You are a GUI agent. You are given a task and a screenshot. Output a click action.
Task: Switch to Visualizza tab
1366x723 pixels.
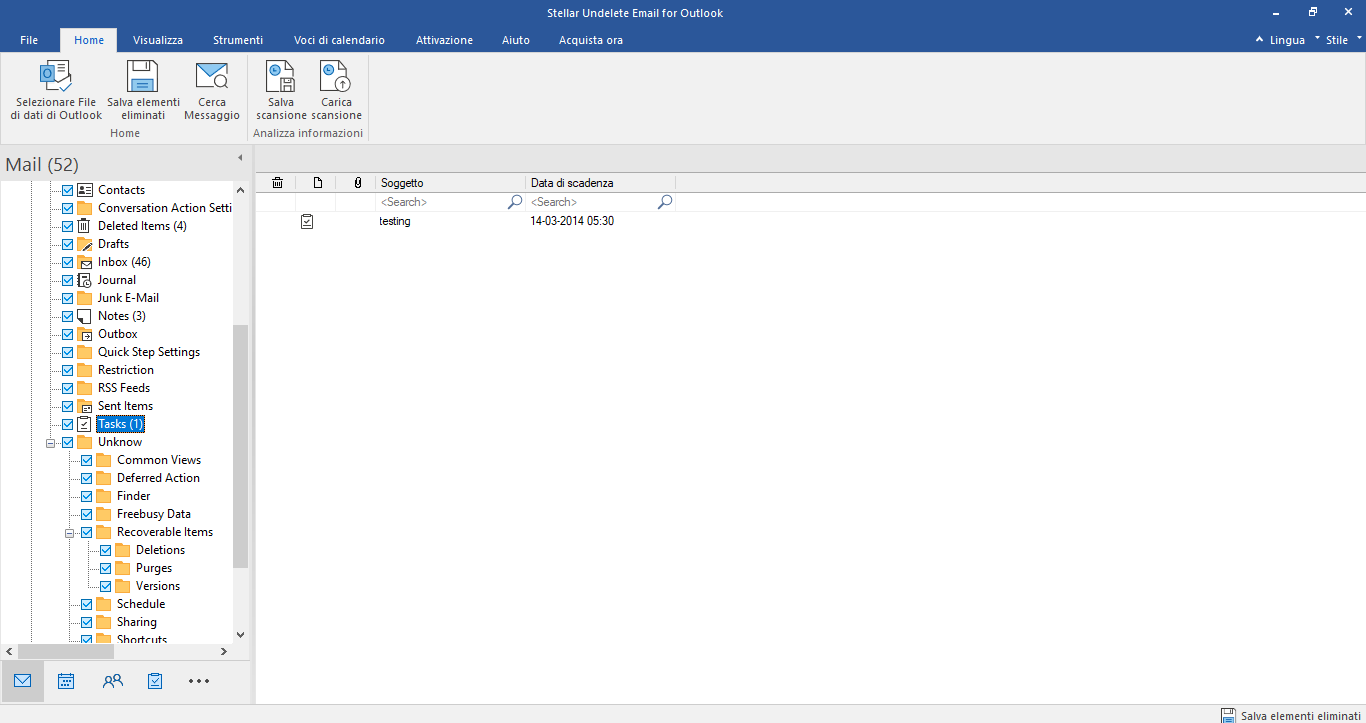pyautogui.click(x=158, y=40)
